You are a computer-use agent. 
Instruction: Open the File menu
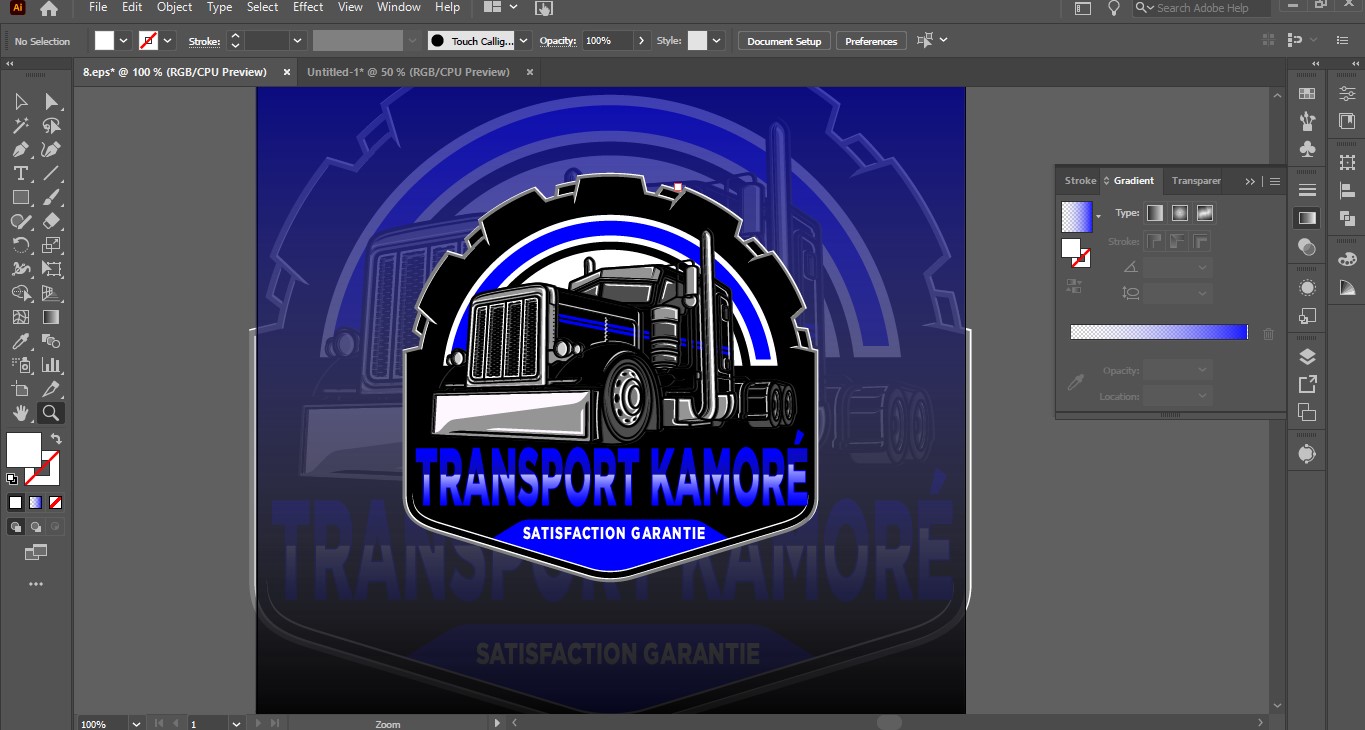(98, 7)
